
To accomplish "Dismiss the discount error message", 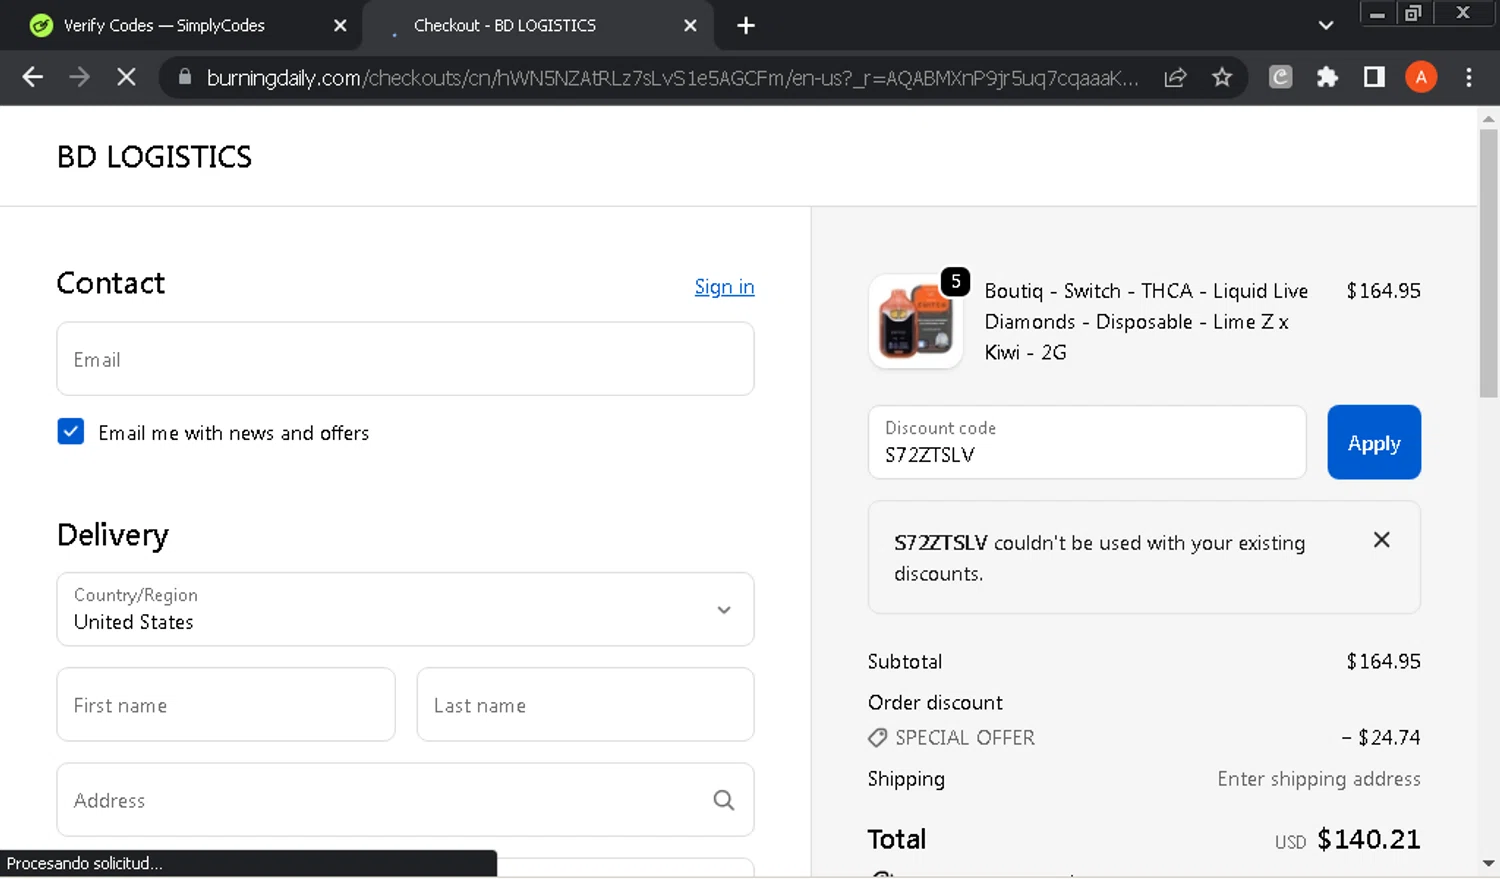I will (1382, 540).
